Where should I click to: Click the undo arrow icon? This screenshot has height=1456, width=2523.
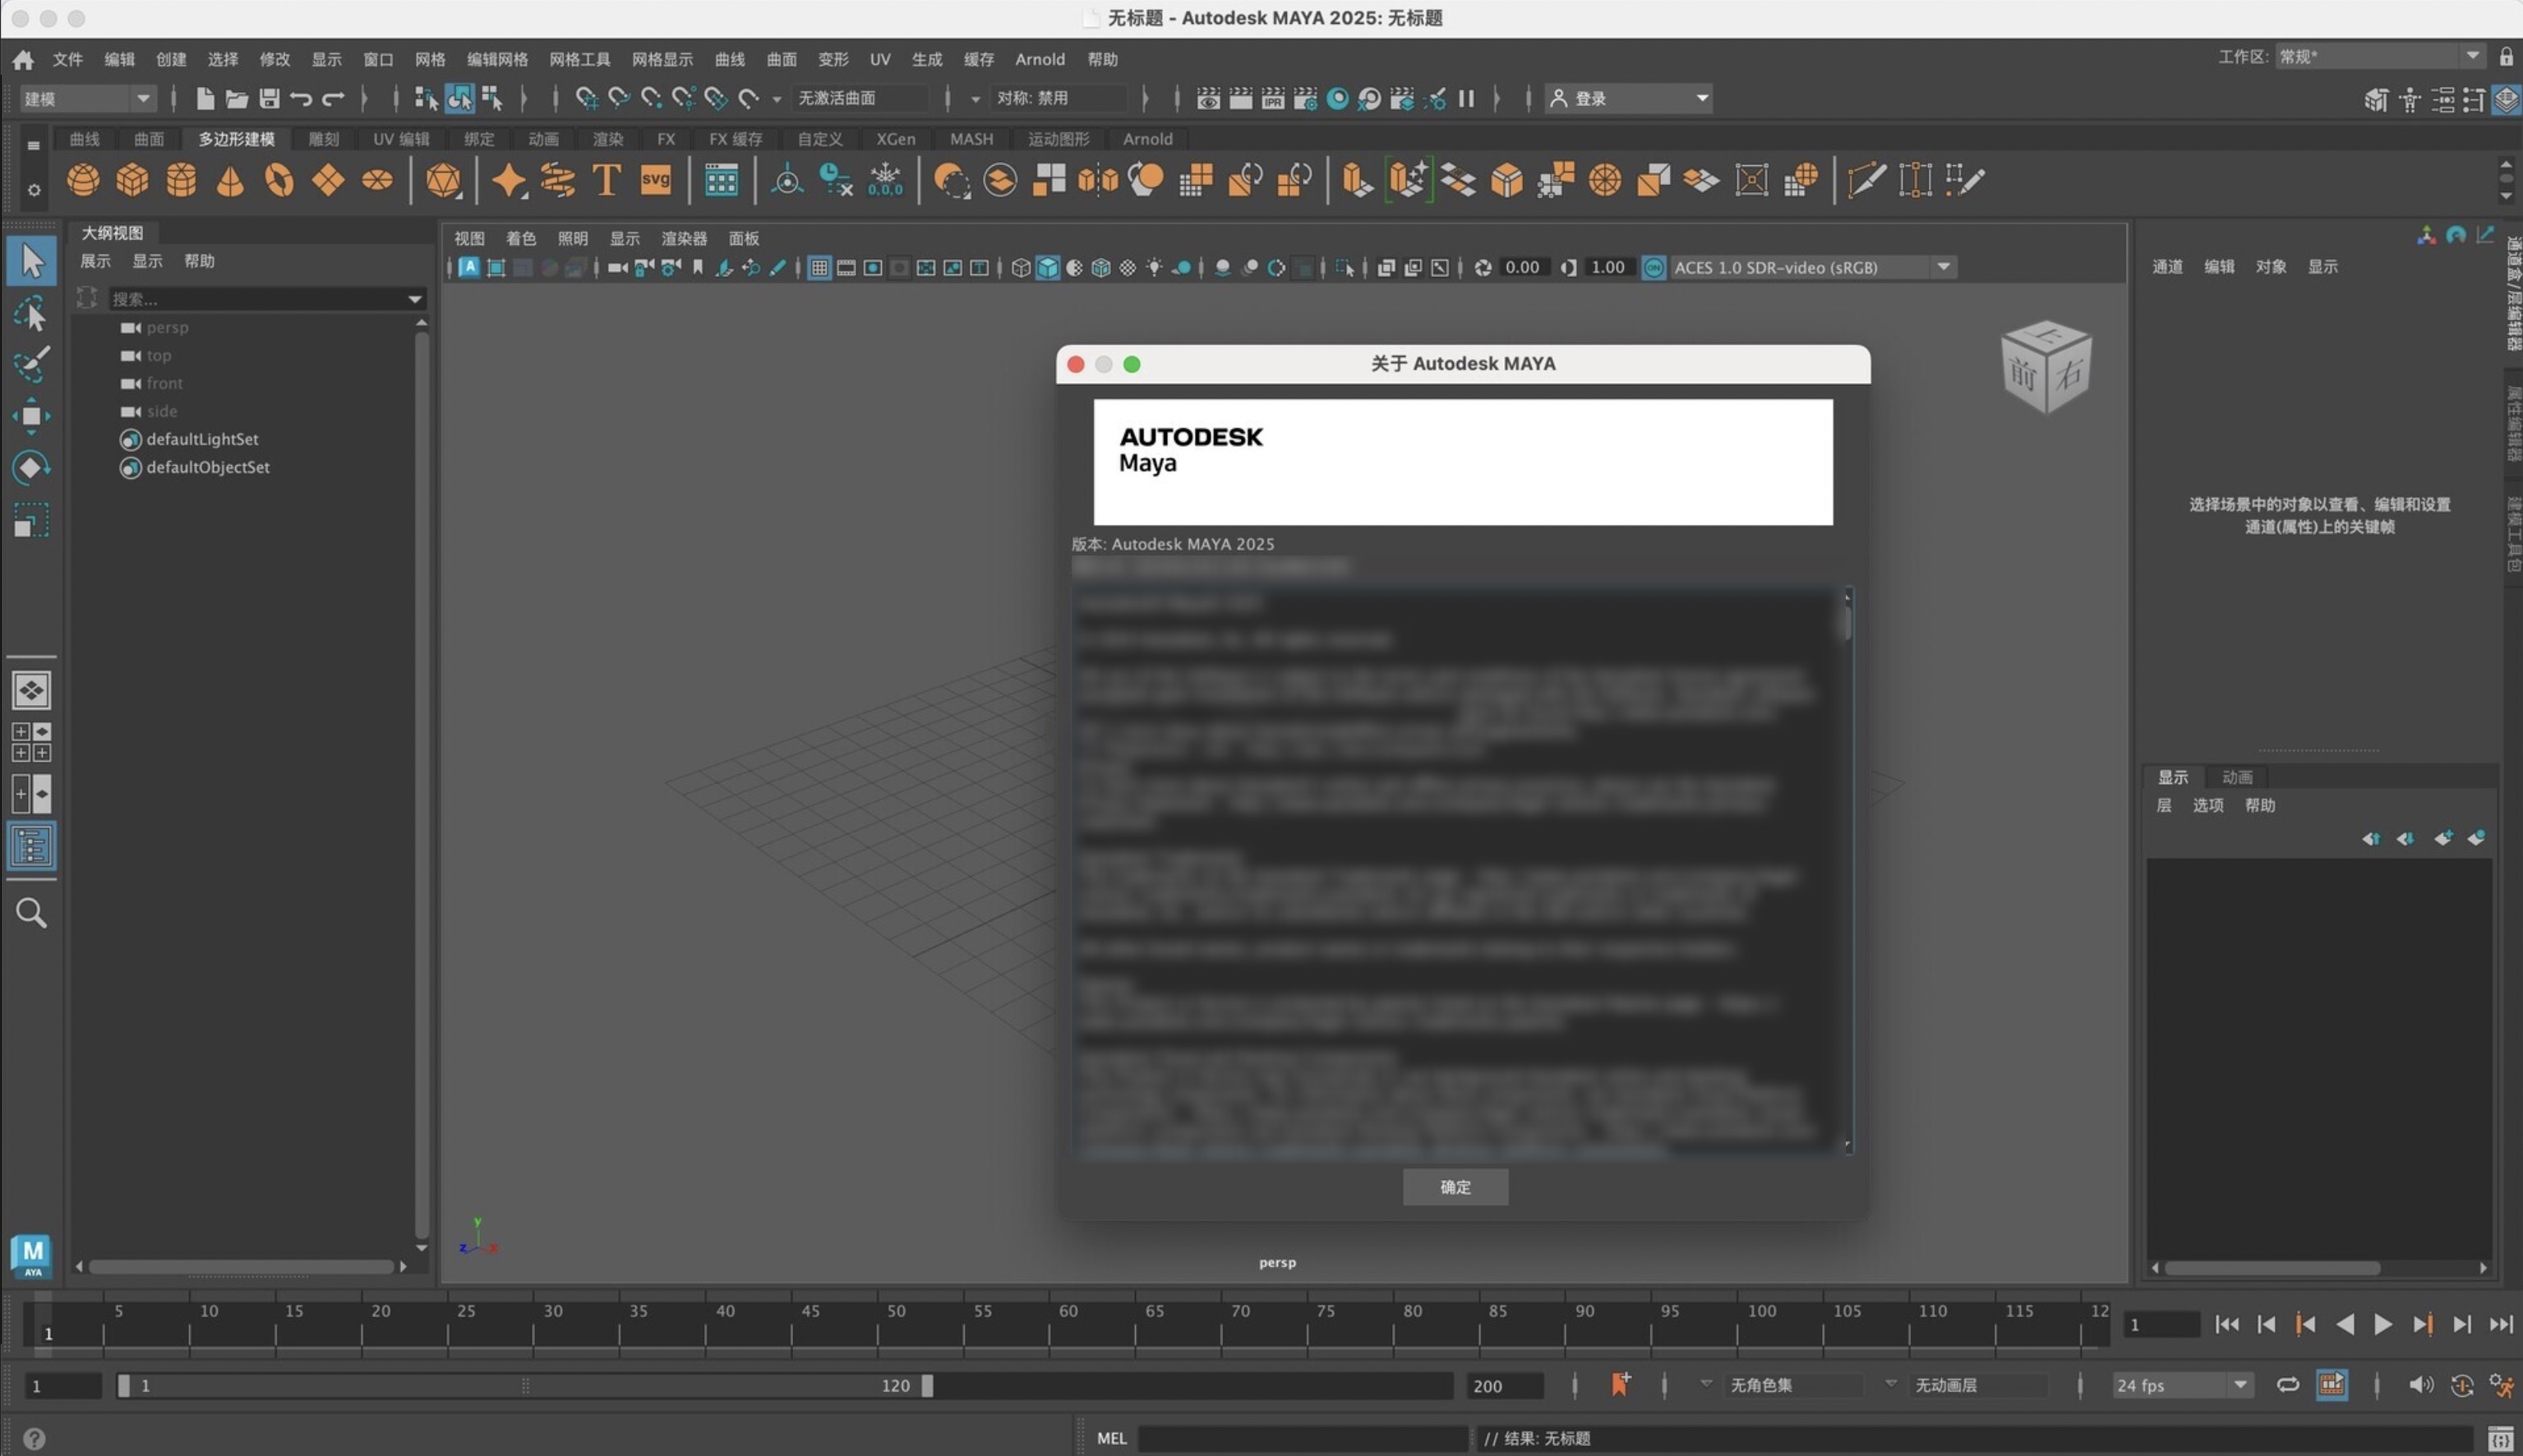(301, 98)
